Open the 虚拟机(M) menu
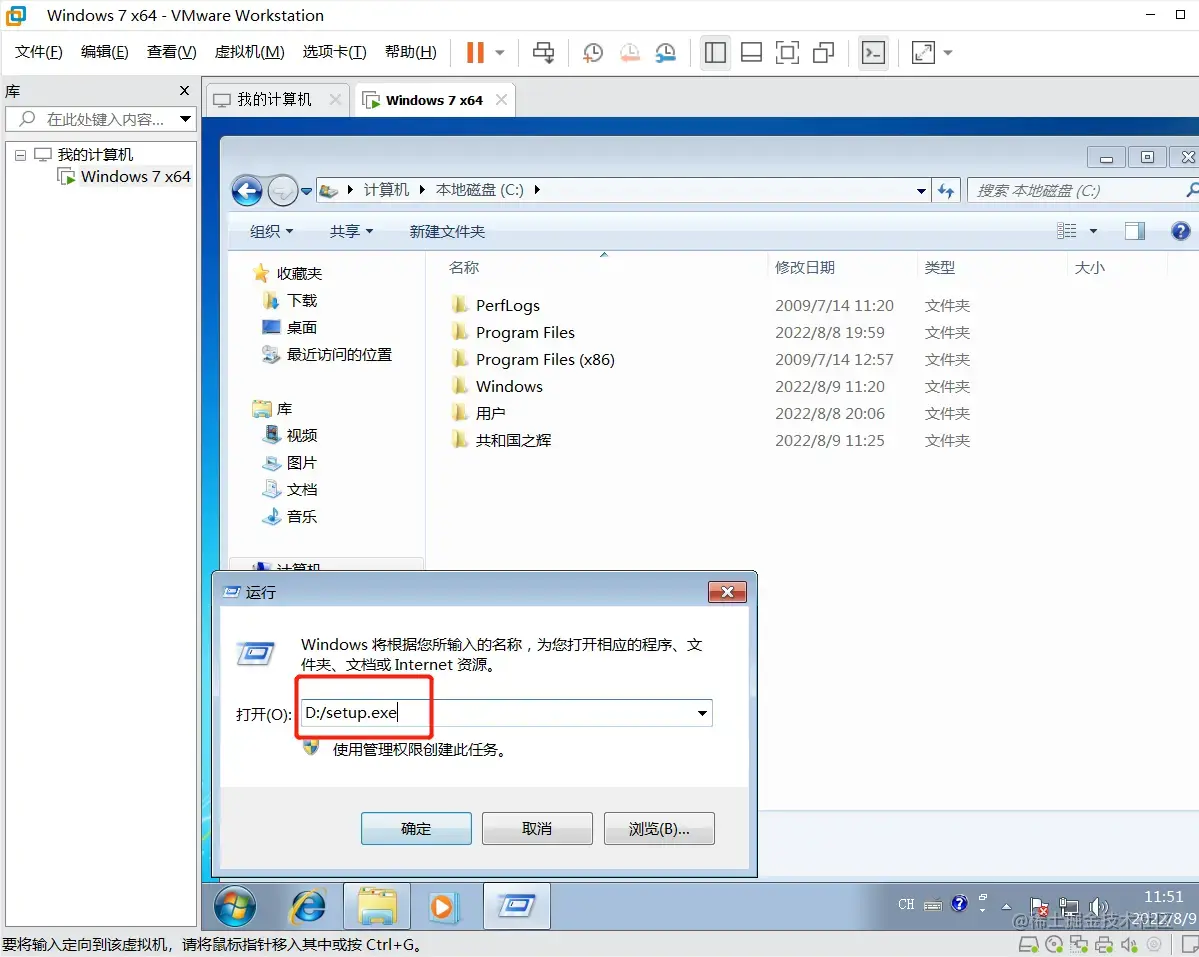Viewport: 1199px width, 957px height. pyautogui.click(x=249, y=52)
